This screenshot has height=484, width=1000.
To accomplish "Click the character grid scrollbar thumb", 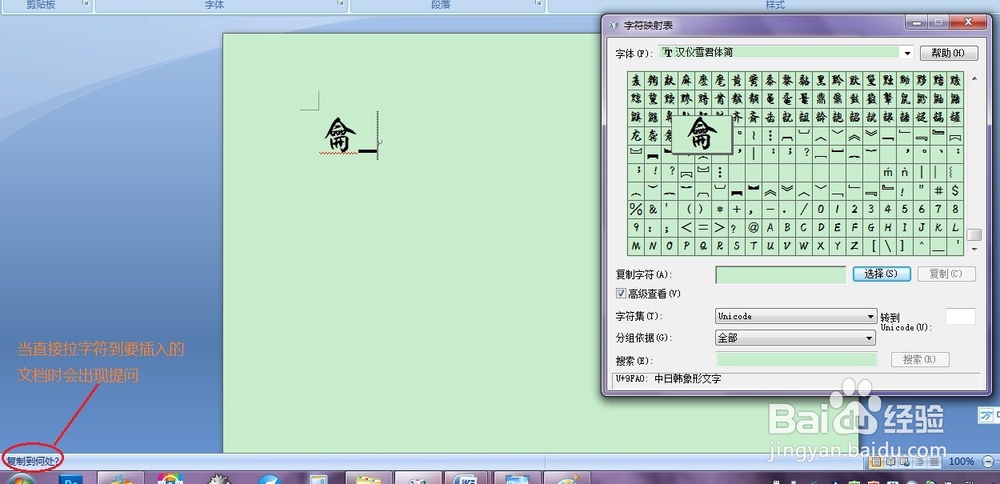I will [x=973, y=235].
